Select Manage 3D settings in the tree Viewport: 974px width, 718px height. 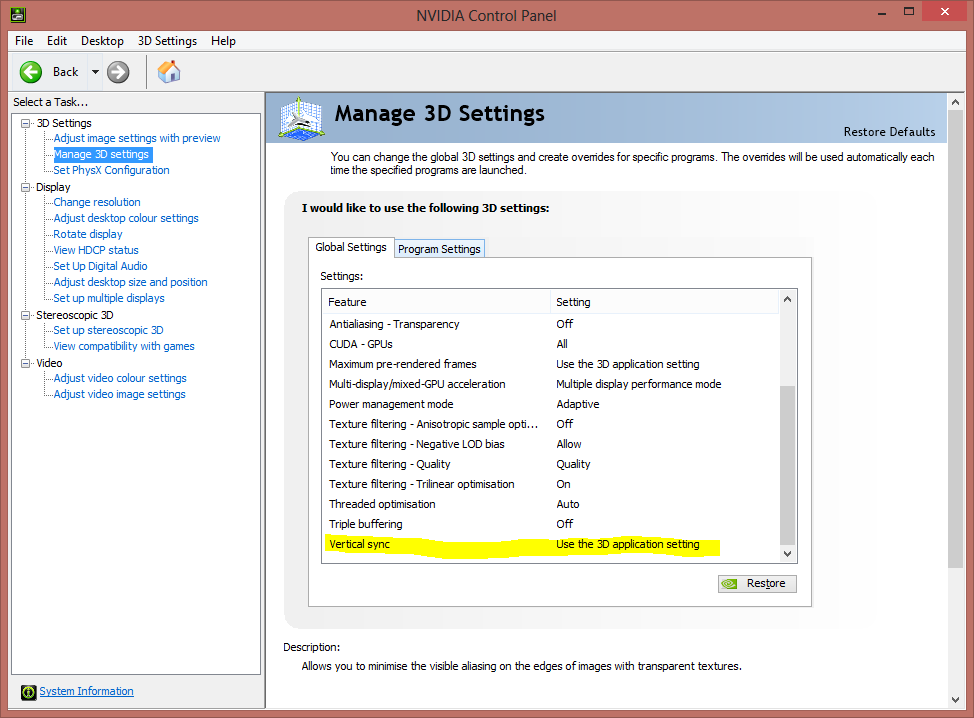point(101,154)
